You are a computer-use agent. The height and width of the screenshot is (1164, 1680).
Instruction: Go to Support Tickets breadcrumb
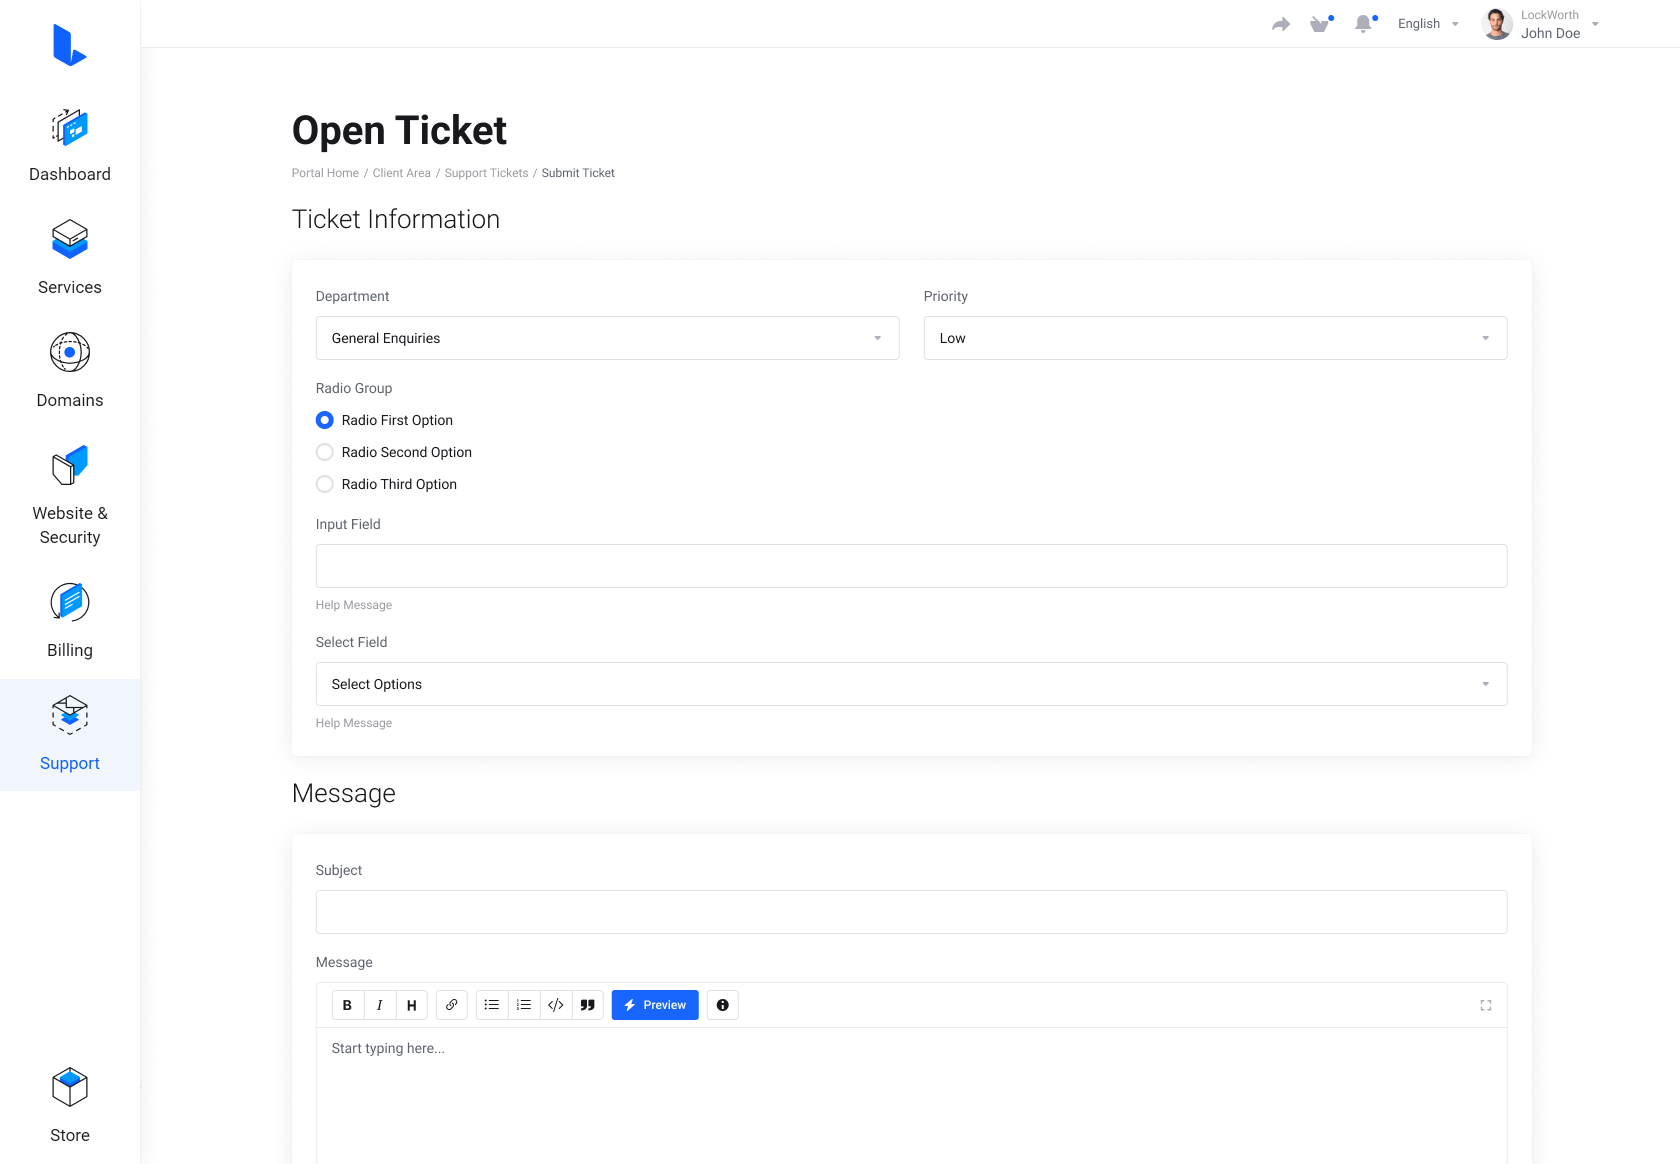[x=486, y=173]
